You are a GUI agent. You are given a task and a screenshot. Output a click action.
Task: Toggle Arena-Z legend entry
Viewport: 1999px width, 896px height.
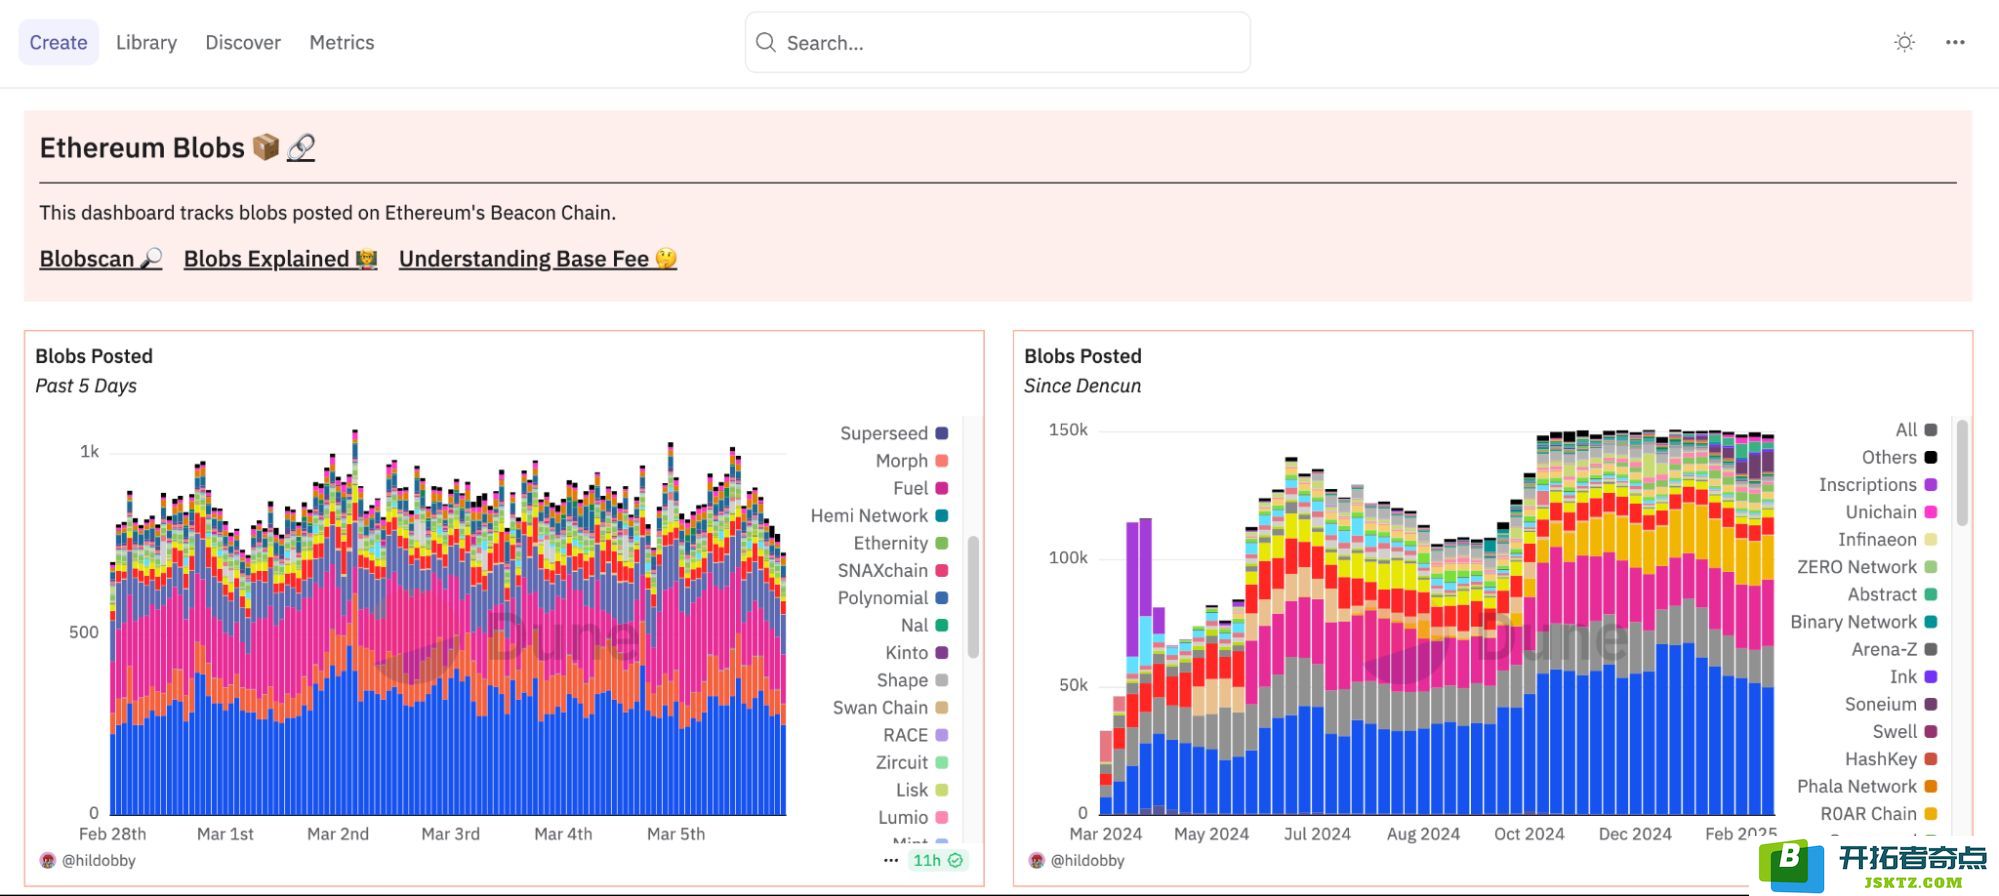pyautogui.click(x=1894, y=649)
